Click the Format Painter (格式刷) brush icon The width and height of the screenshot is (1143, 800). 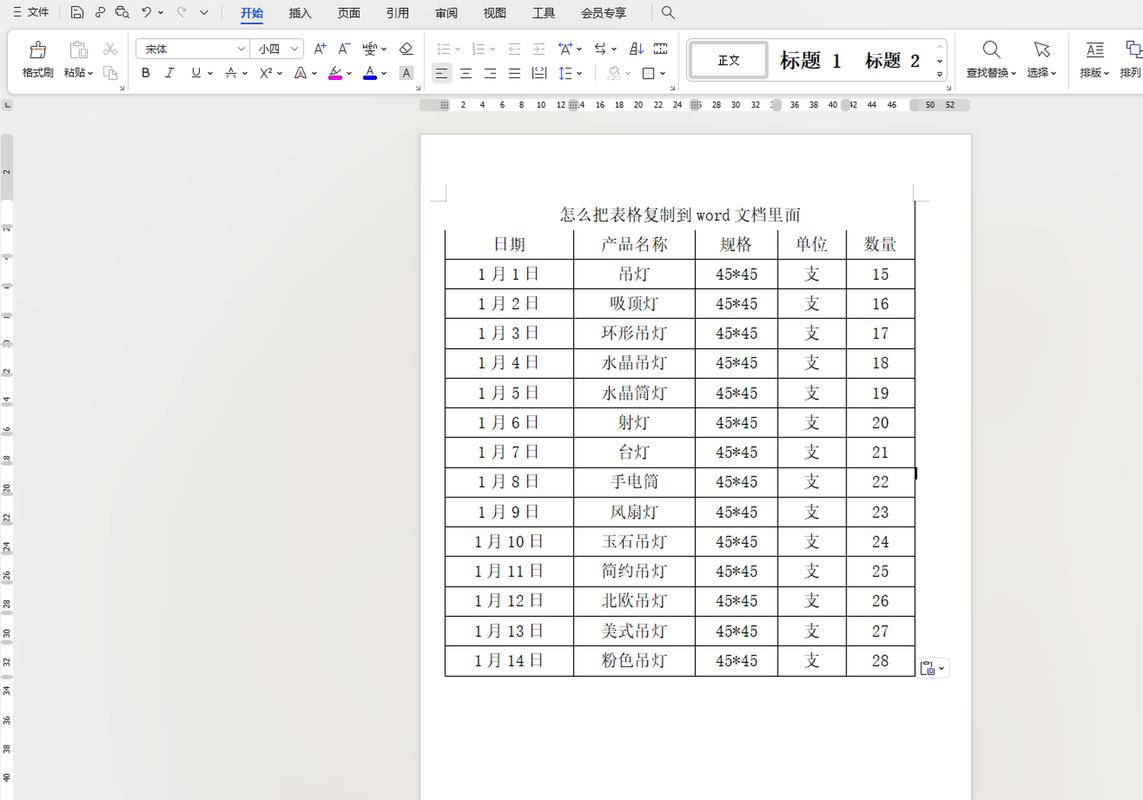[x=37, y=50]
